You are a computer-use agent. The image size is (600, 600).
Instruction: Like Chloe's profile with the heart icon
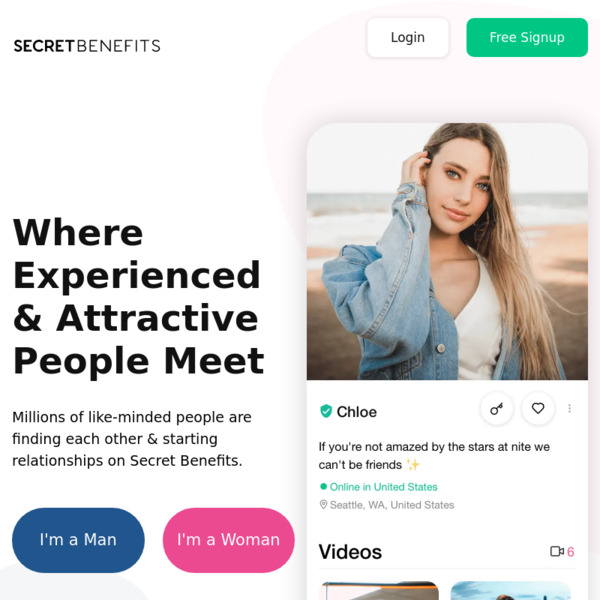point(538,409)
